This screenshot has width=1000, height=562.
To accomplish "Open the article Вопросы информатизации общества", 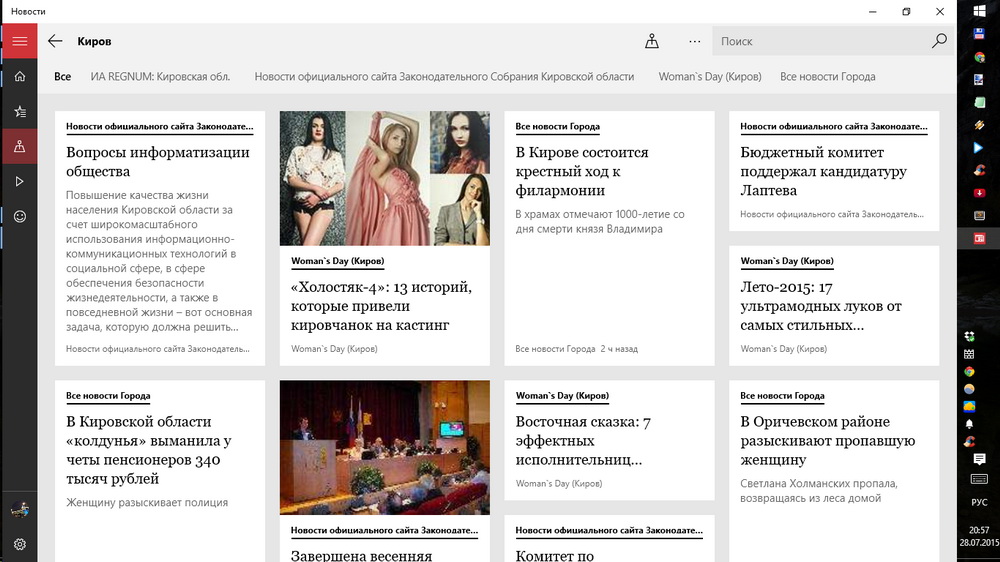I will click(158, 162).
